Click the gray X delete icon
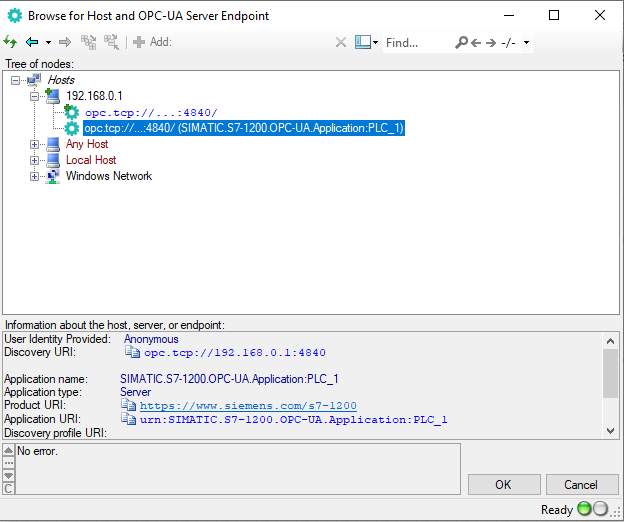The image size is (624, 522). (x=341, y=42)
